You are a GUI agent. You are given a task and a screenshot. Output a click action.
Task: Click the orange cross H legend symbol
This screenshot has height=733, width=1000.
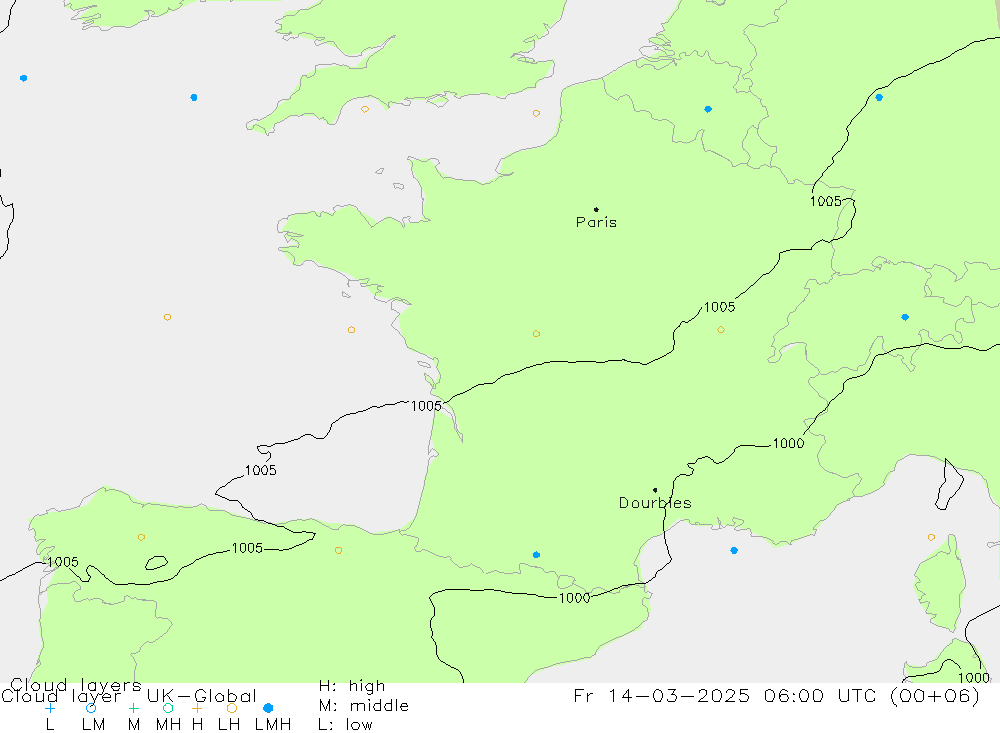pos(197,708)
